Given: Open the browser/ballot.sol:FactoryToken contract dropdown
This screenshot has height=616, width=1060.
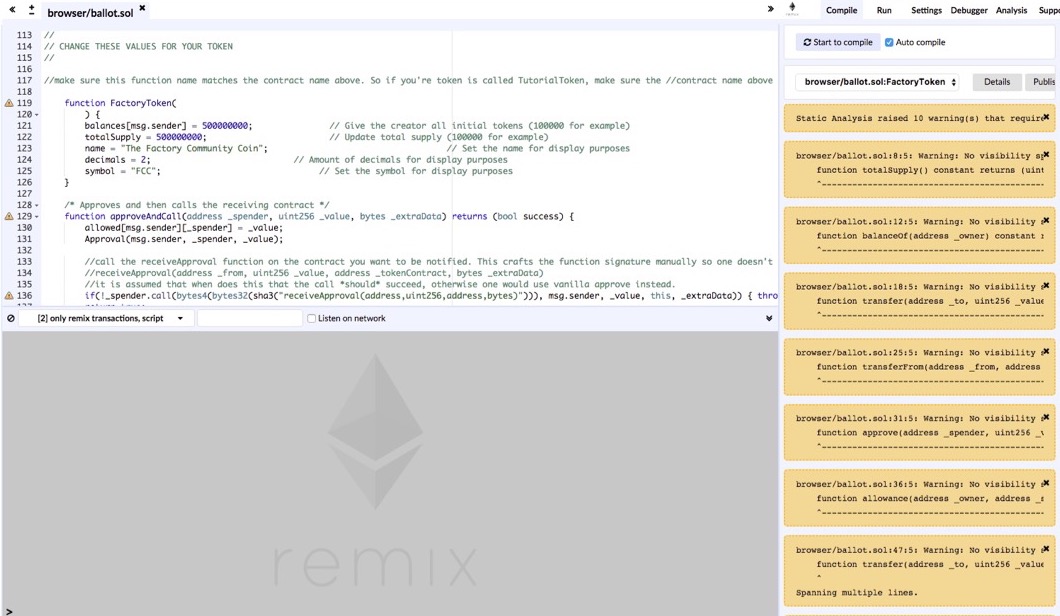Looking at the screenshot, I should 877,82.
